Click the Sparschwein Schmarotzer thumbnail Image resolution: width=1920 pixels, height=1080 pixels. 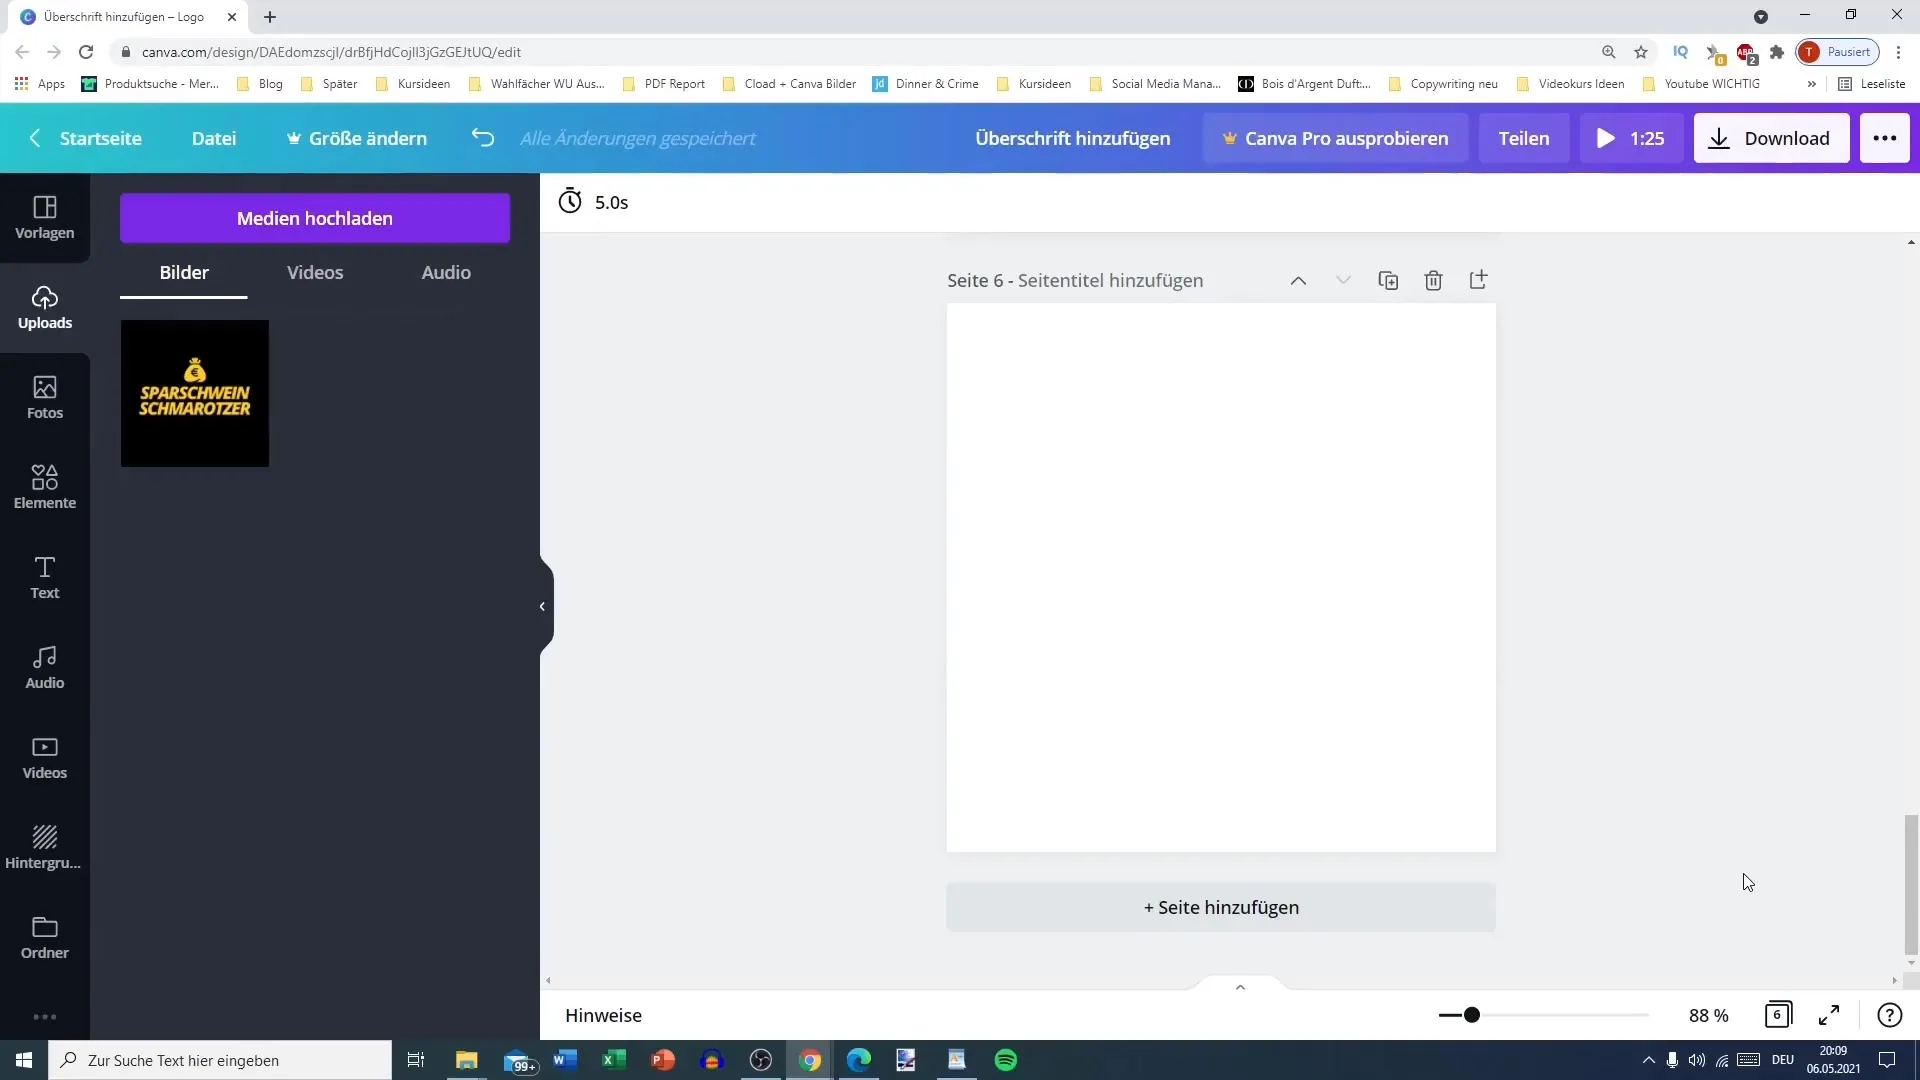pos(195,393)
